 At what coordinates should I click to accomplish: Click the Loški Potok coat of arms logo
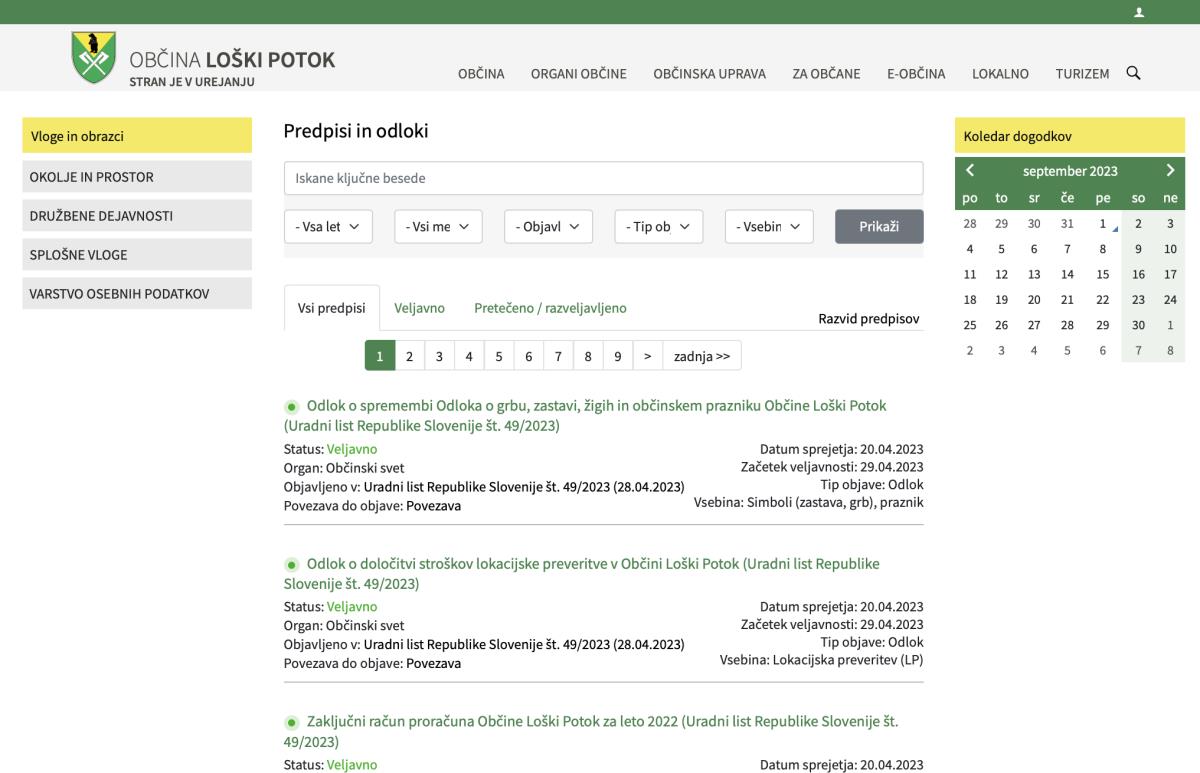point(94,58)
